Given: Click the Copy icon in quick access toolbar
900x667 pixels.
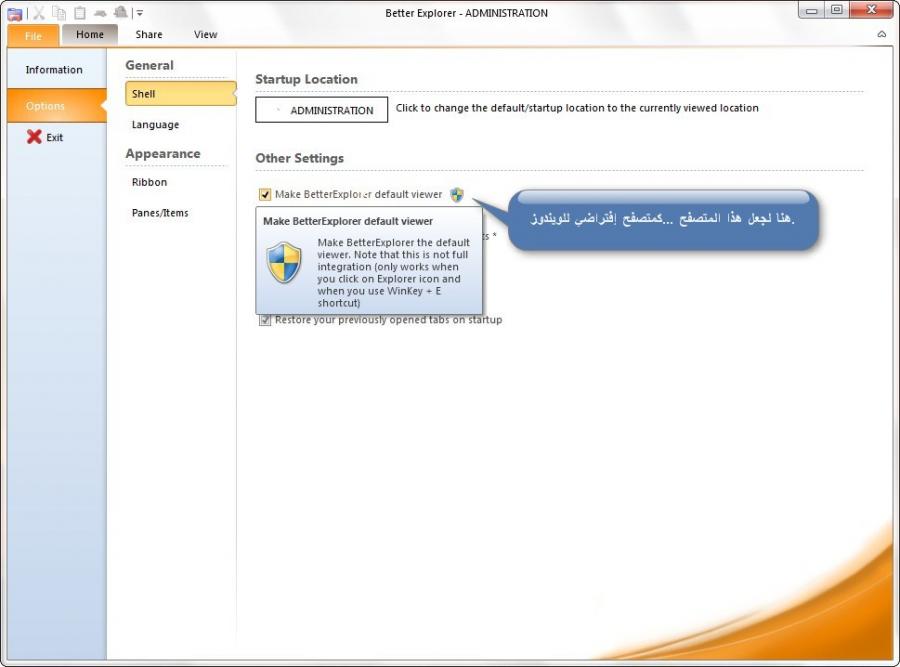Looking at the screenshot, I should [59, 13].
